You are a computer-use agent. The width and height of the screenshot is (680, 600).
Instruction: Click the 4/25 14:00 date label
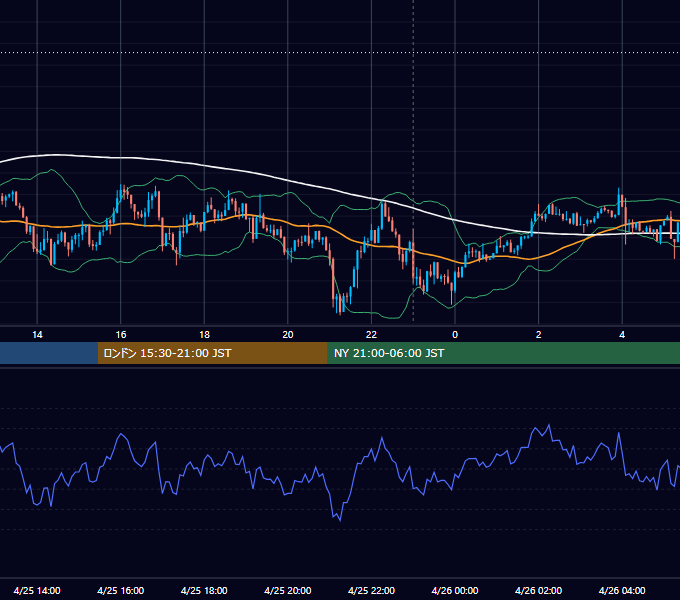37,590
